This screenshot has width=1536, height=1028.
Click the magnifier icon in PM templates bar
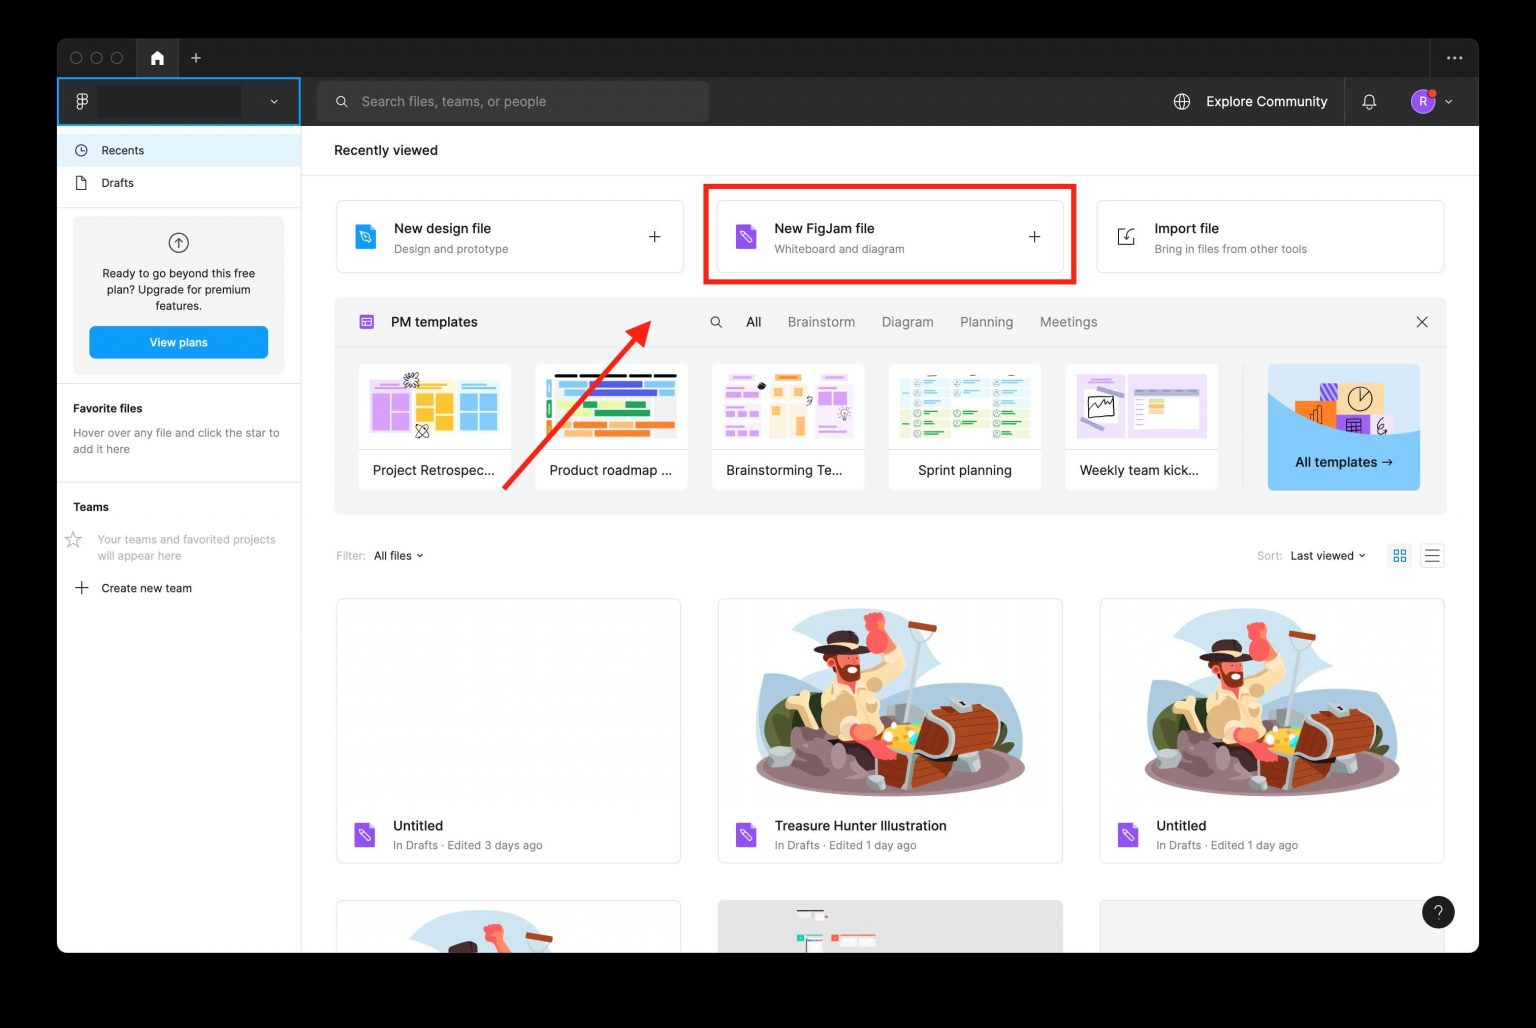click(x=716, y=322)
